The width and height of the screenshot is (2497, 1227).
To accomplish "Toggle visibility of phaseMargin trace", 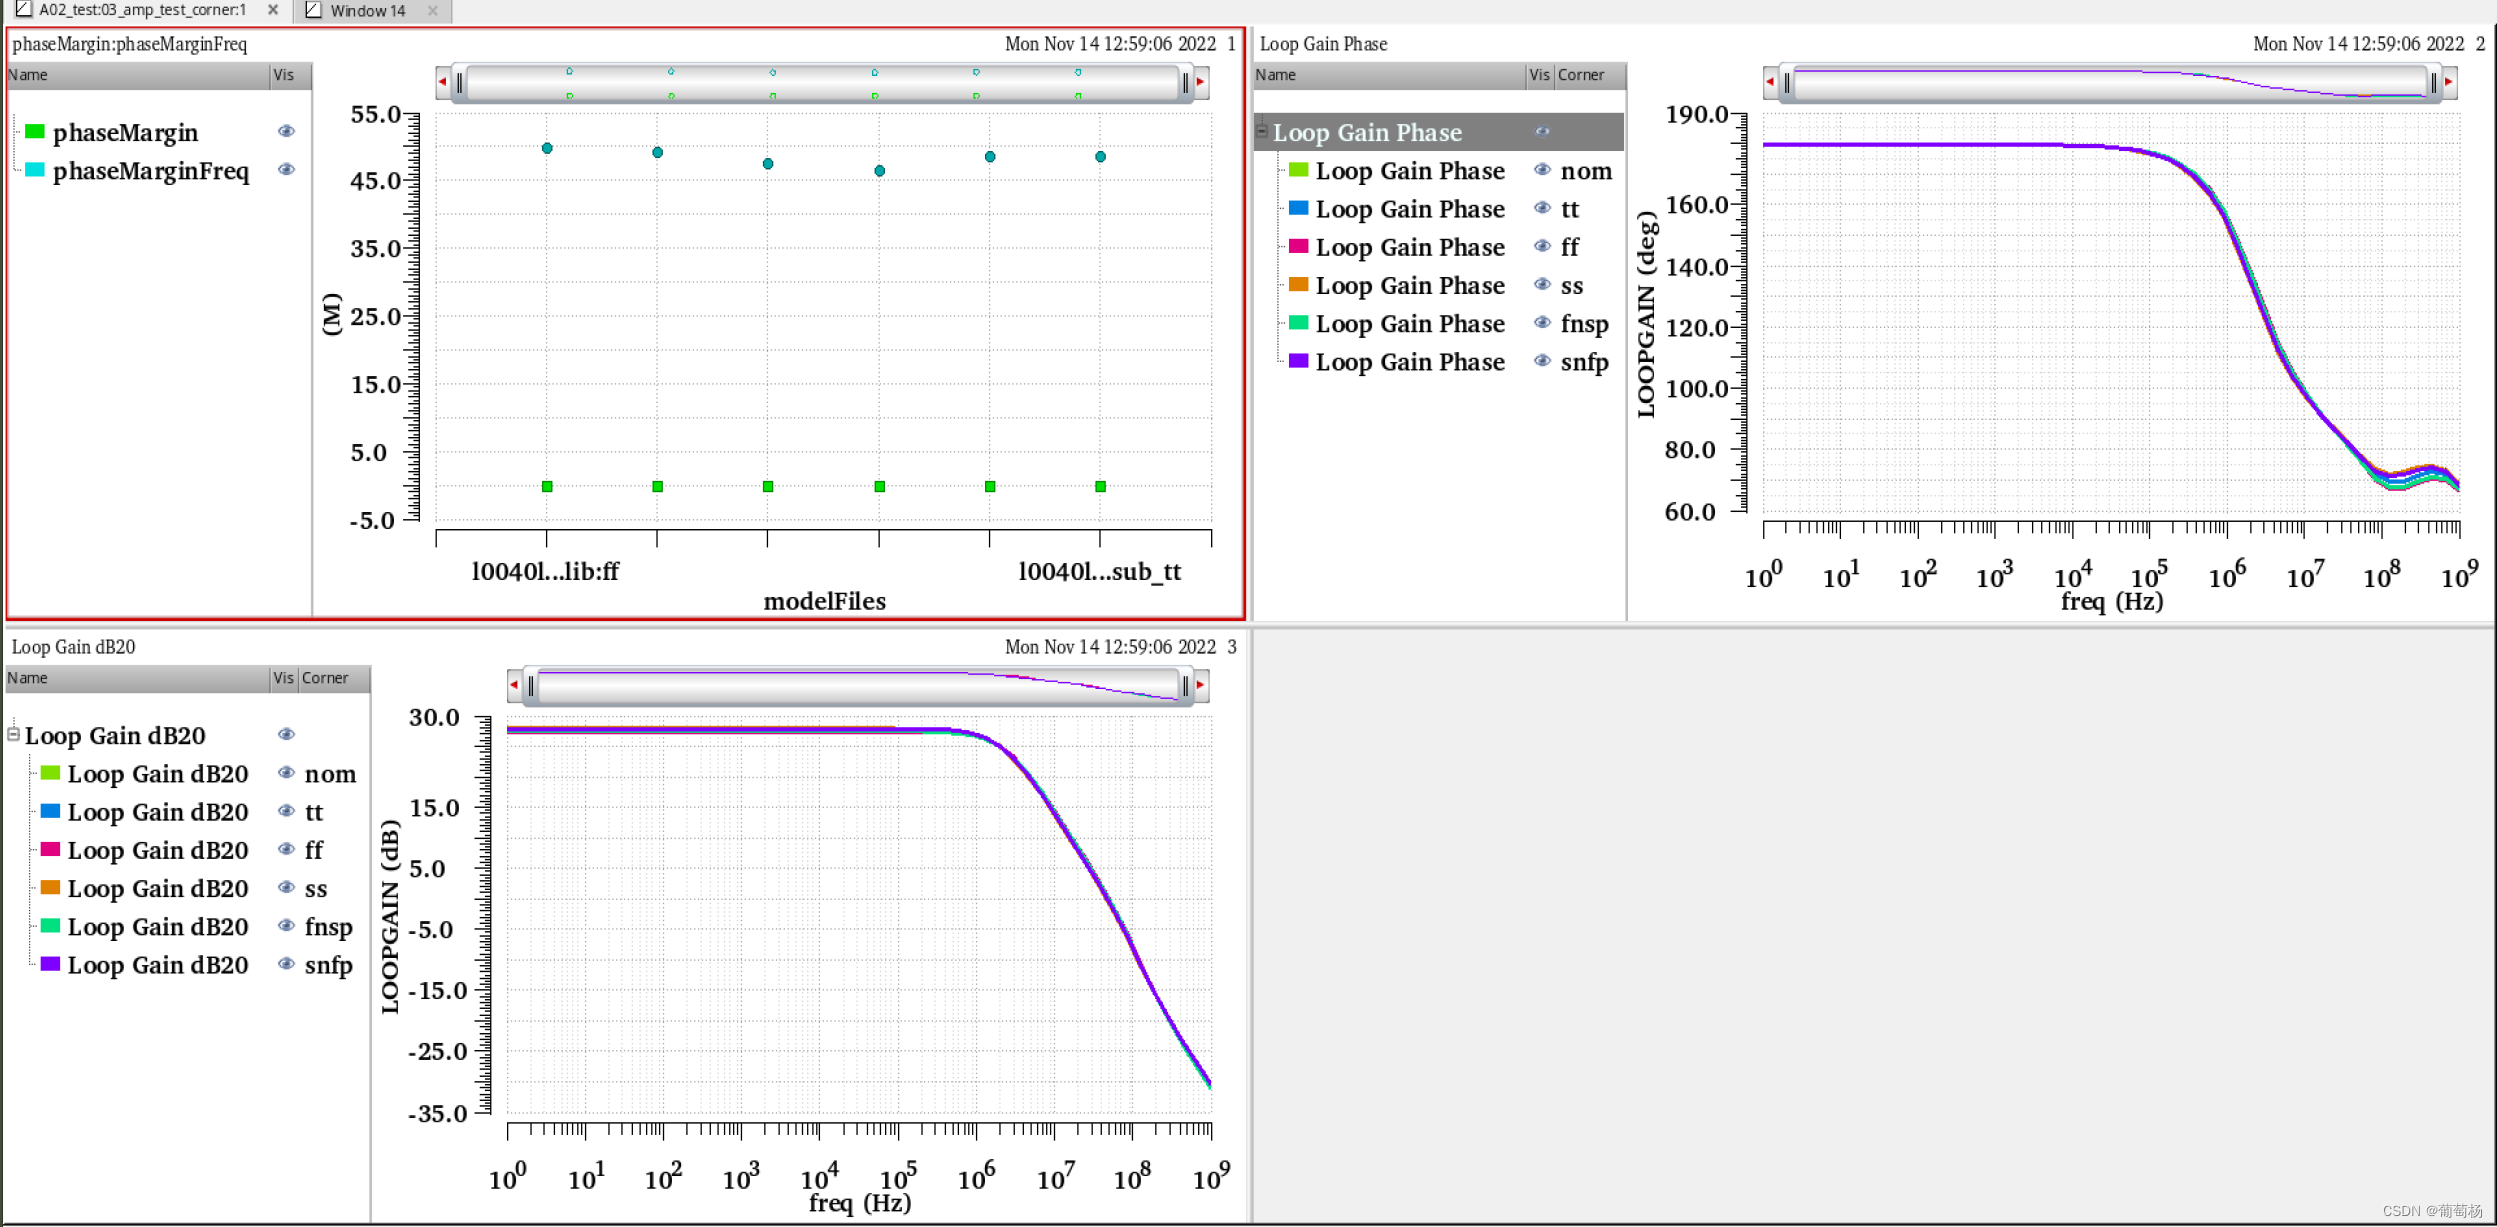I will point(285,132).
